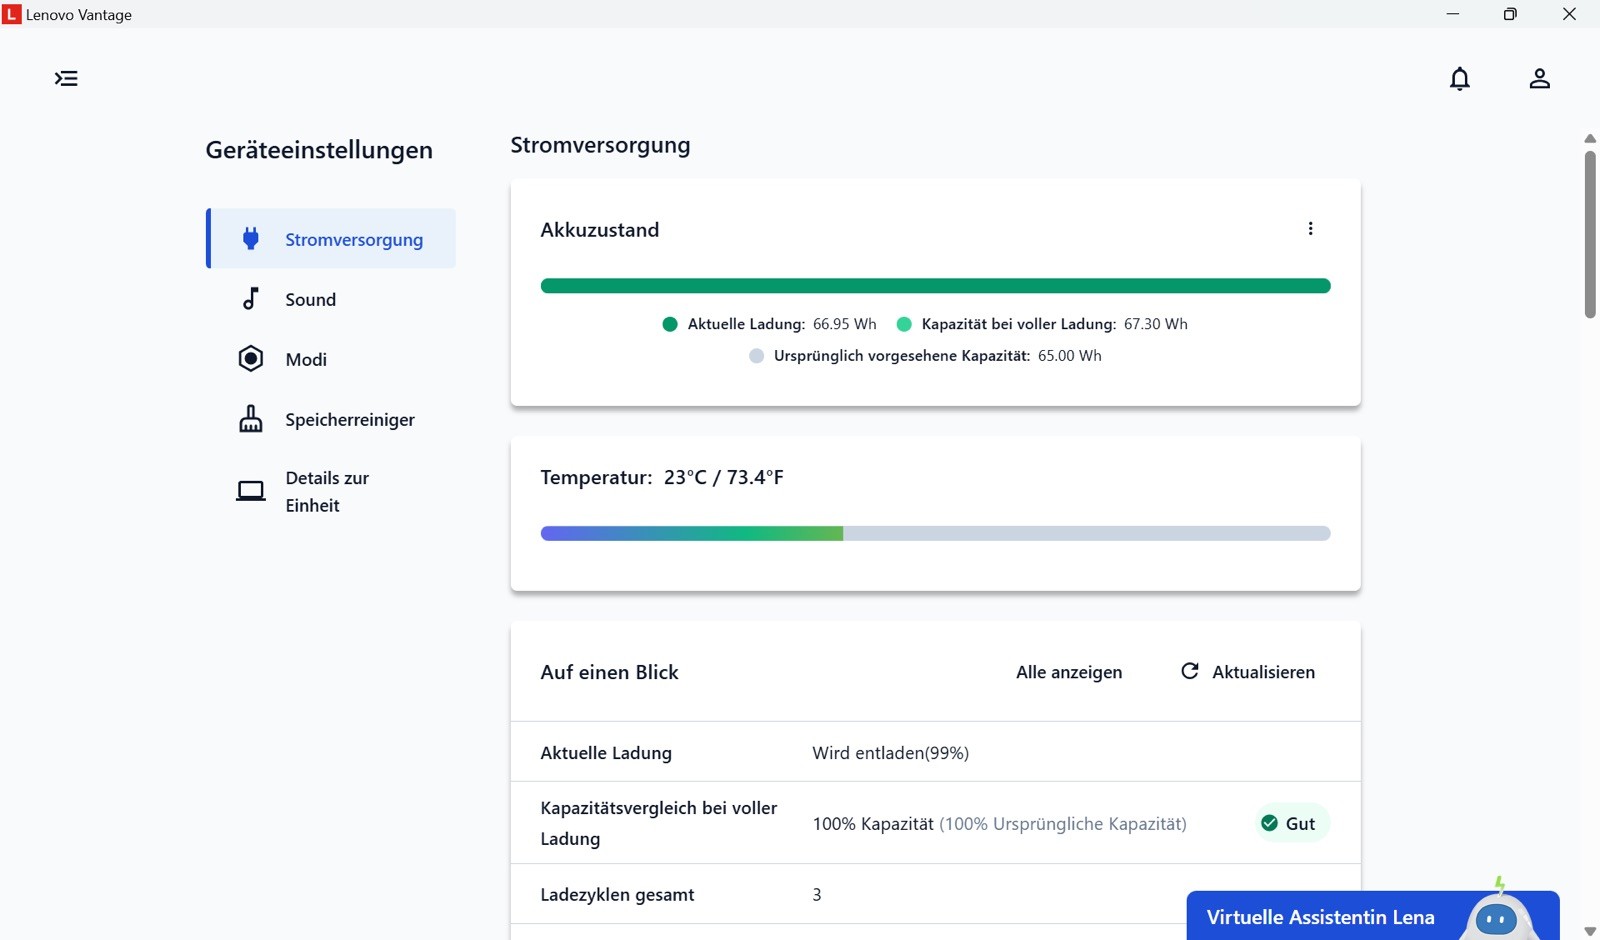Click the scrollbar up arrow
This screenshot has height=940, width=1600.
click(1590, 139)
